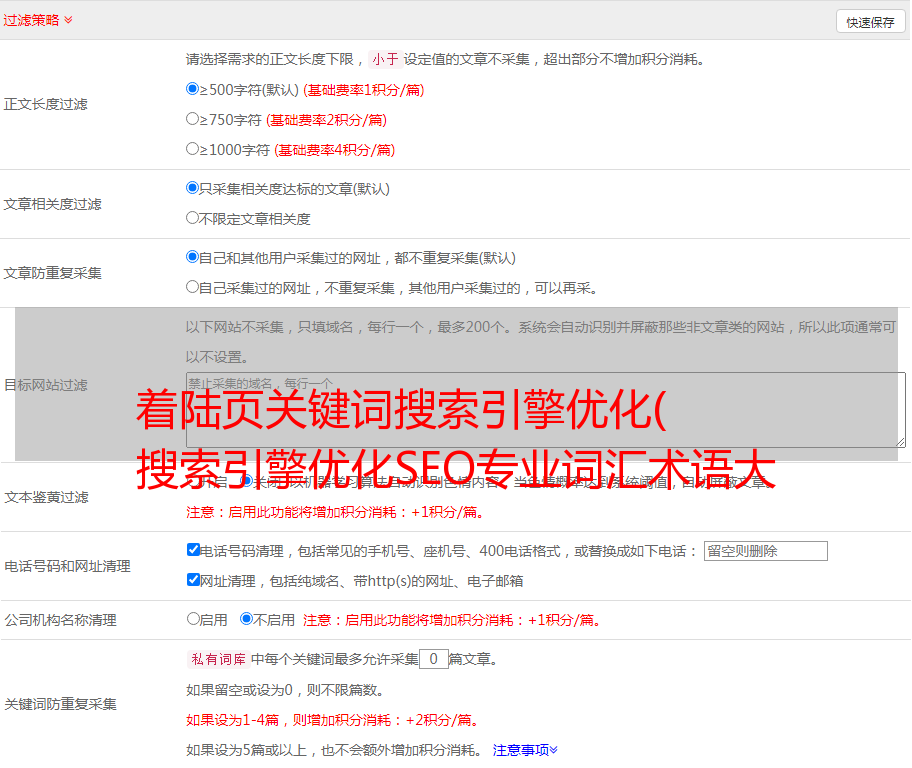Focus the 禁止采集的域名 text area
The width and height of the screenshot is (912, 768).
(x=545, y=410)
